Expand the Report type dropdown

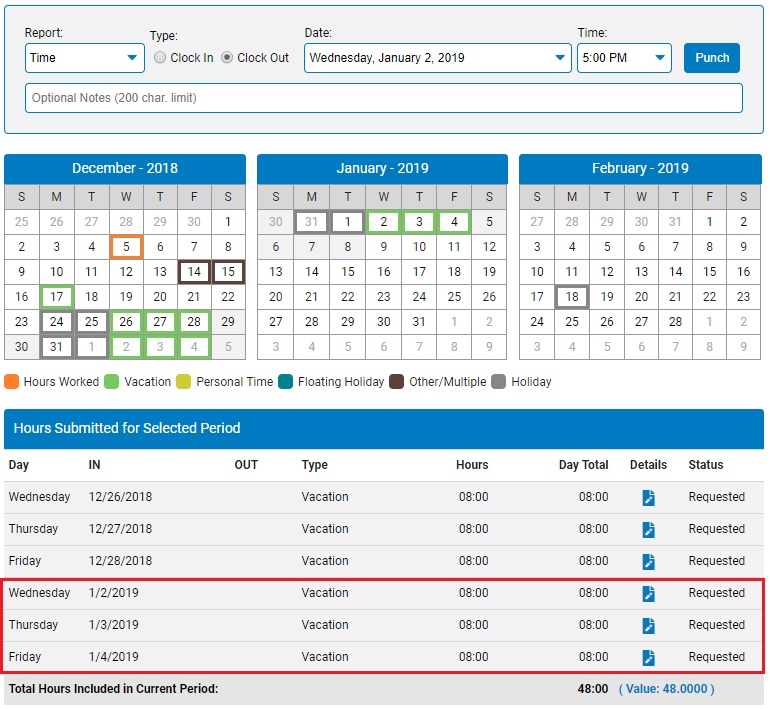point(84,58)
